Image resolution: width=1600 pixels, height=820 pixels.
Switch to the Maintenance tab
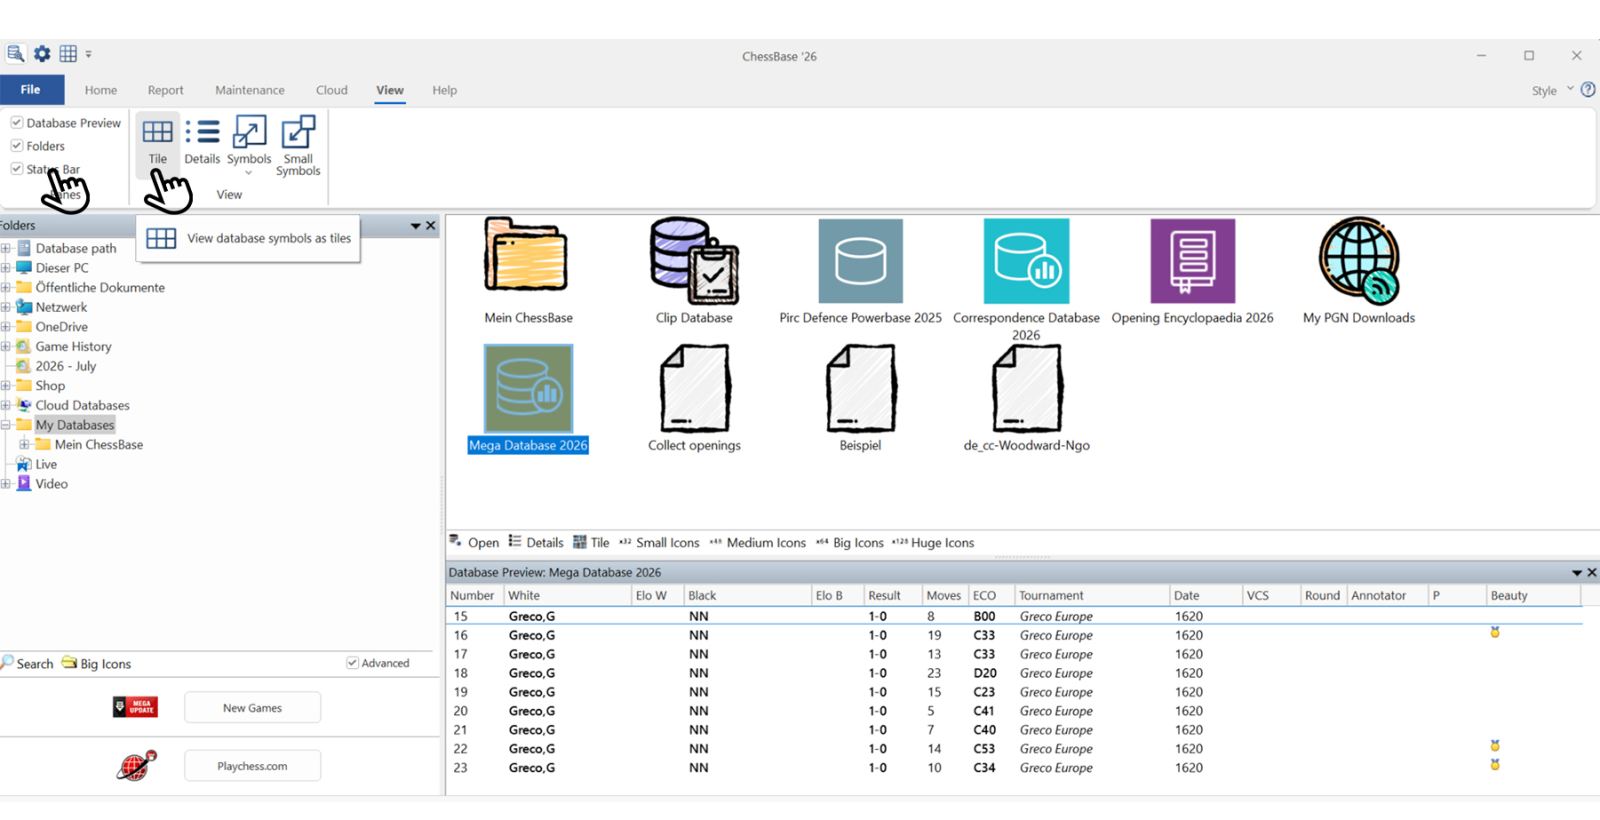[250, 90]
